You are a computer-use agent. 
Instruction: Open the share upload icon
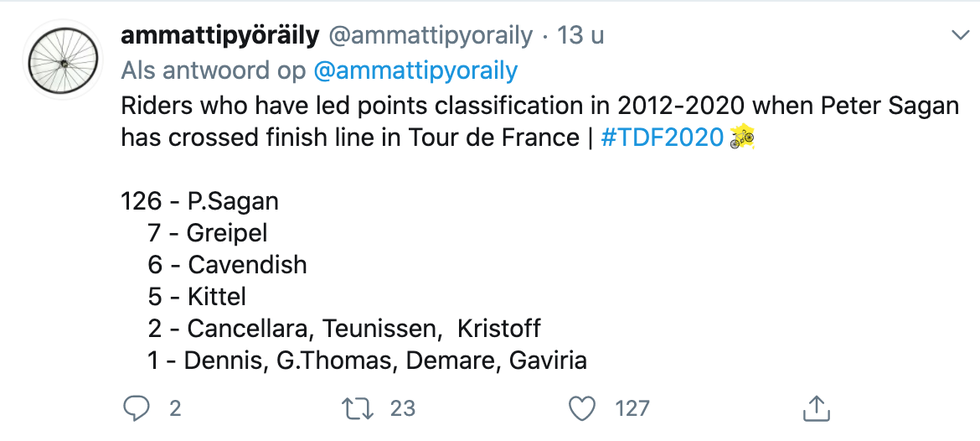(x=816, y=409)
